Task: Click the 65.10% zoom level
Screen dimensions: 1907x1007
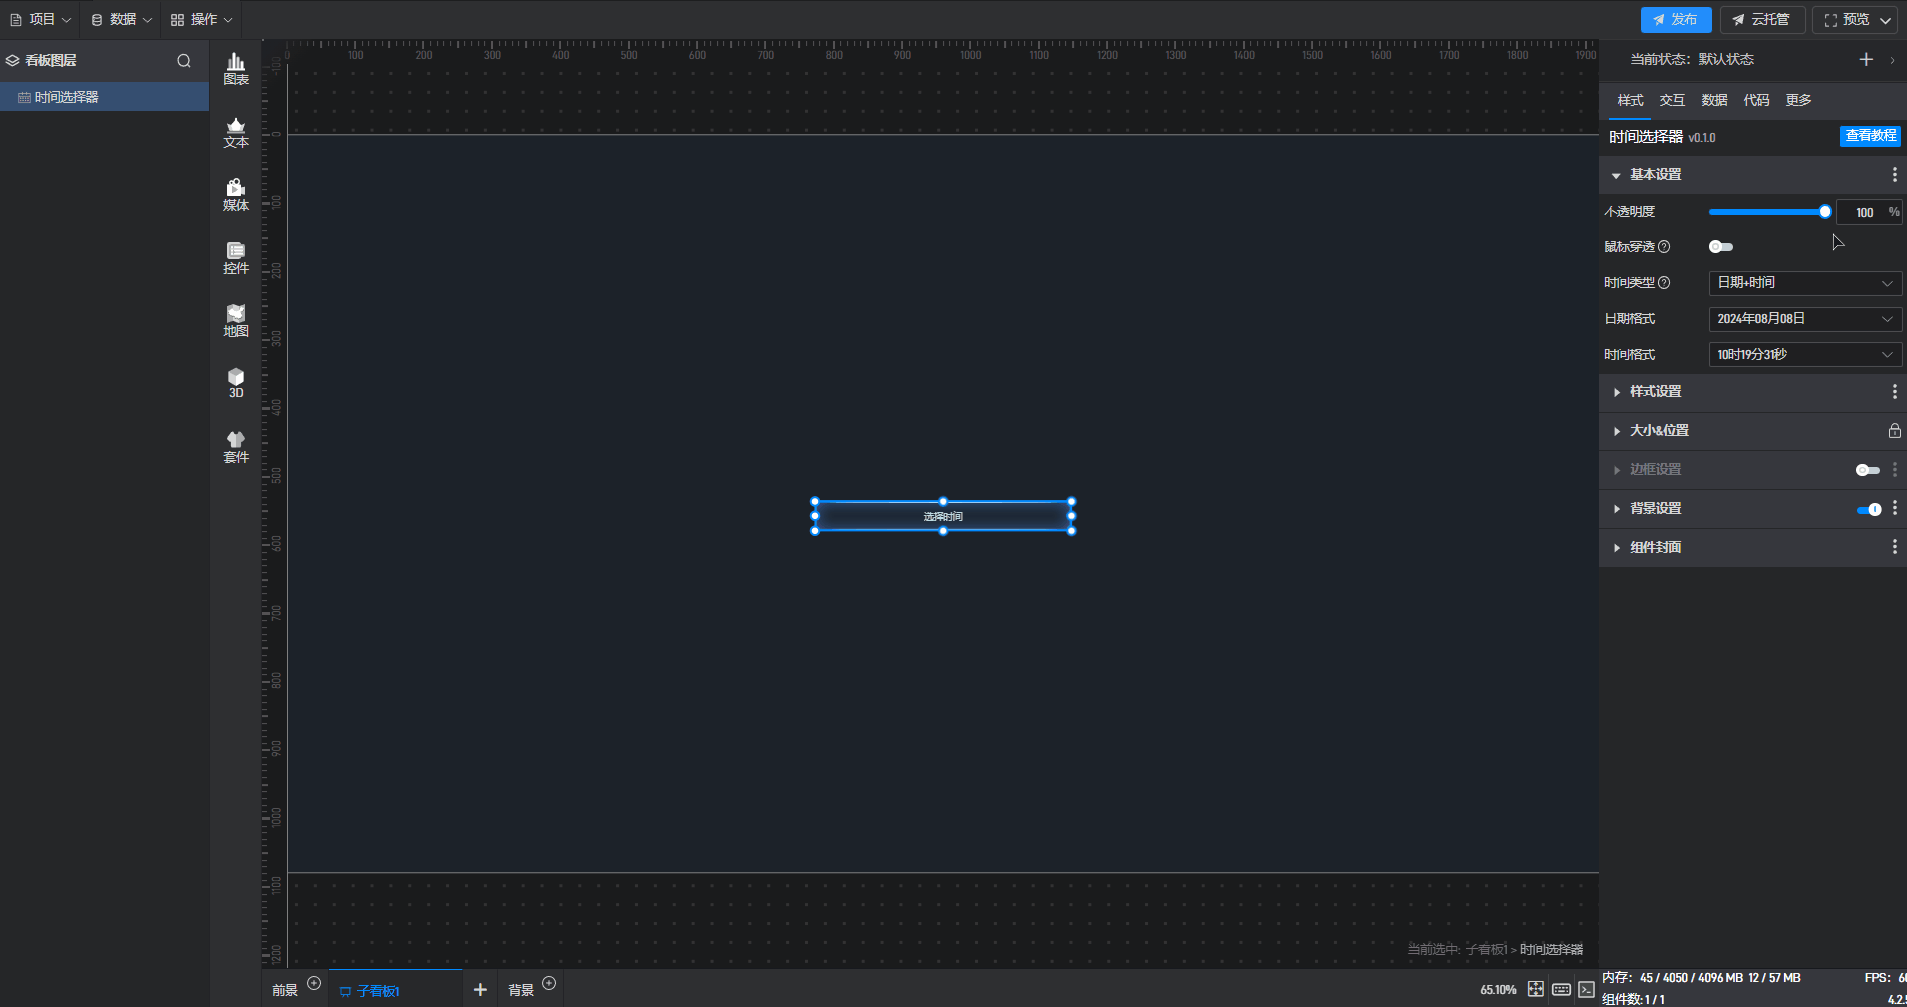Action: pyautogui.click(x=1498, y=990)
